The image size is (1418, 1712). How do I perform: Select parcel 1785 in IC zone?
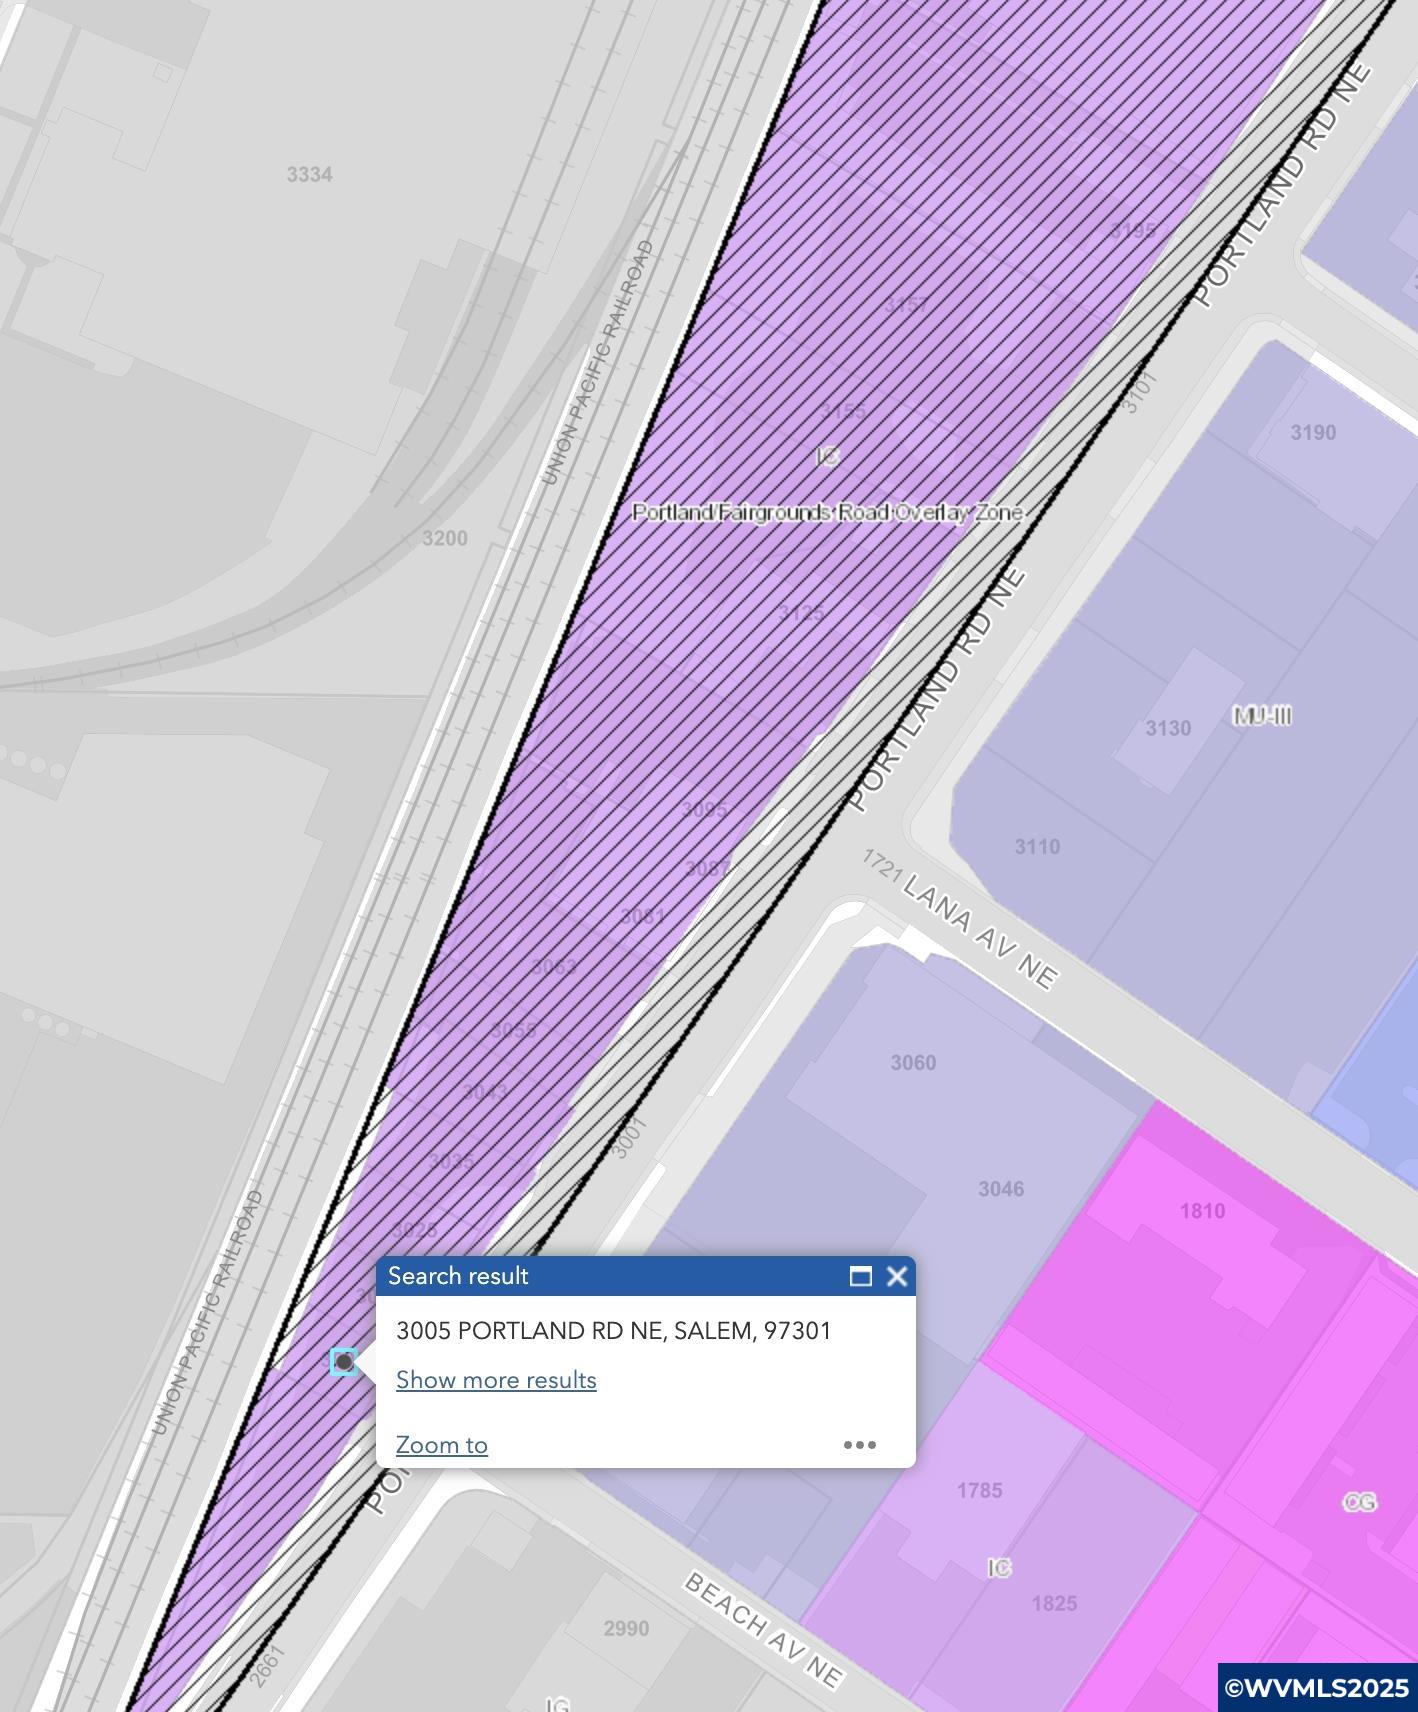coord(979,1491)
